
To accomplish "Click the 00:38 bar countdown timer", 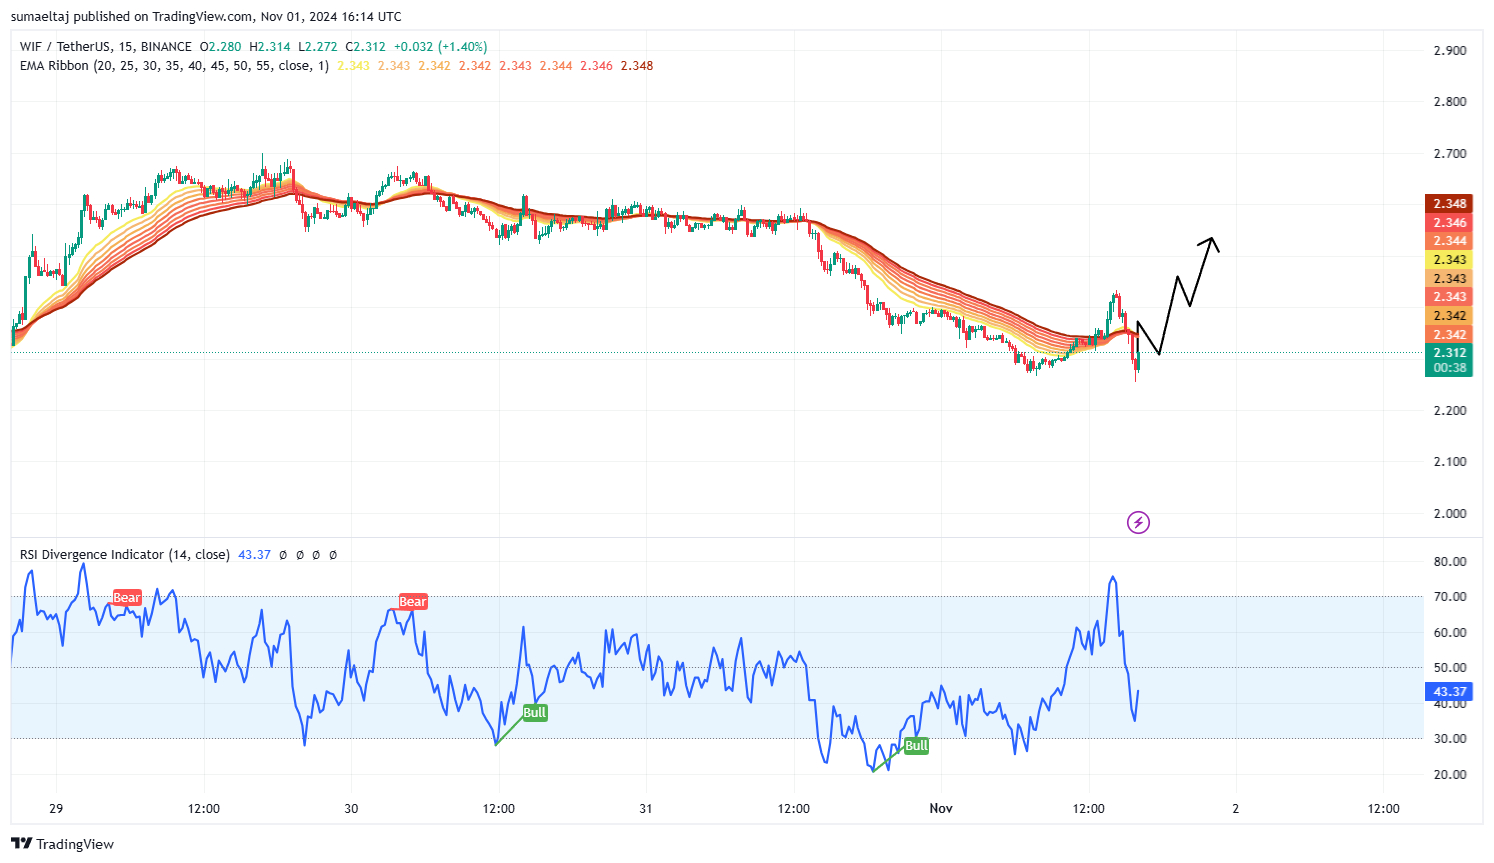I will [x=1449, y=368].
